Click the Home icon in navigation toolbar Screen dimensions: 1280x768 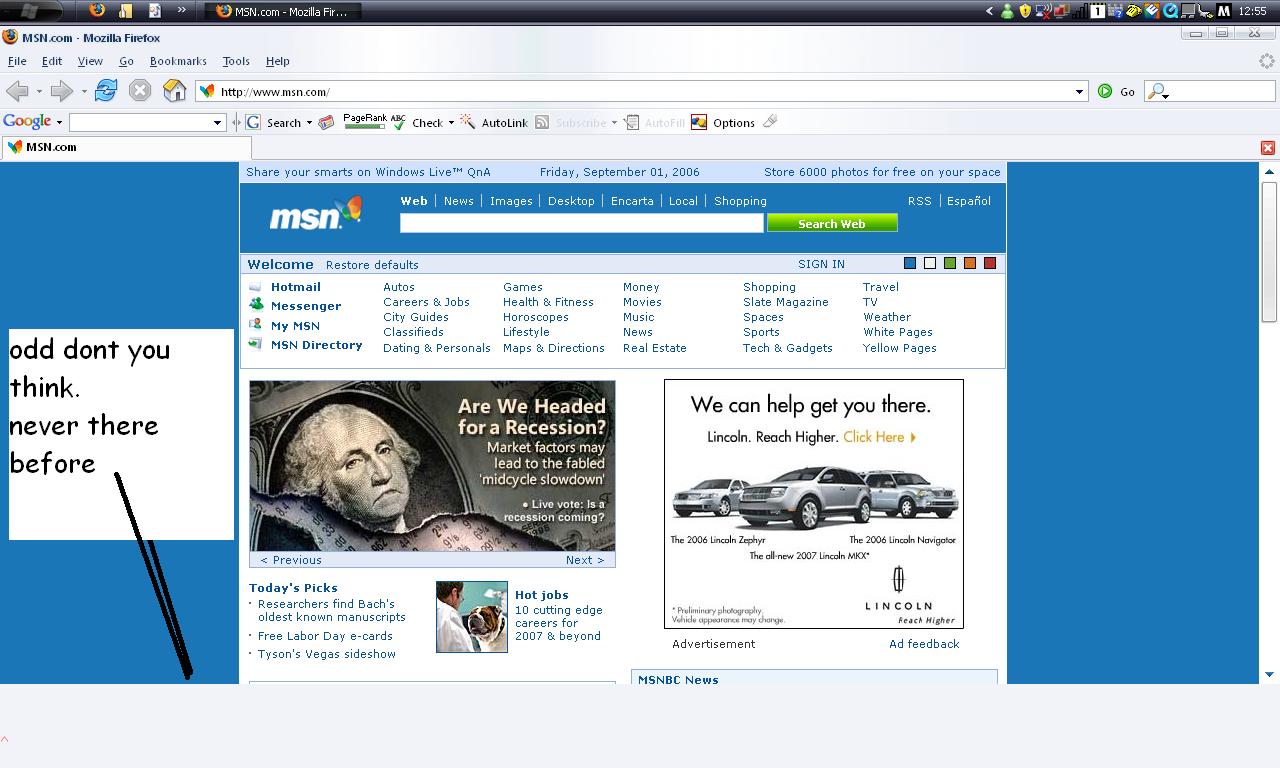(x=175, y=91)
